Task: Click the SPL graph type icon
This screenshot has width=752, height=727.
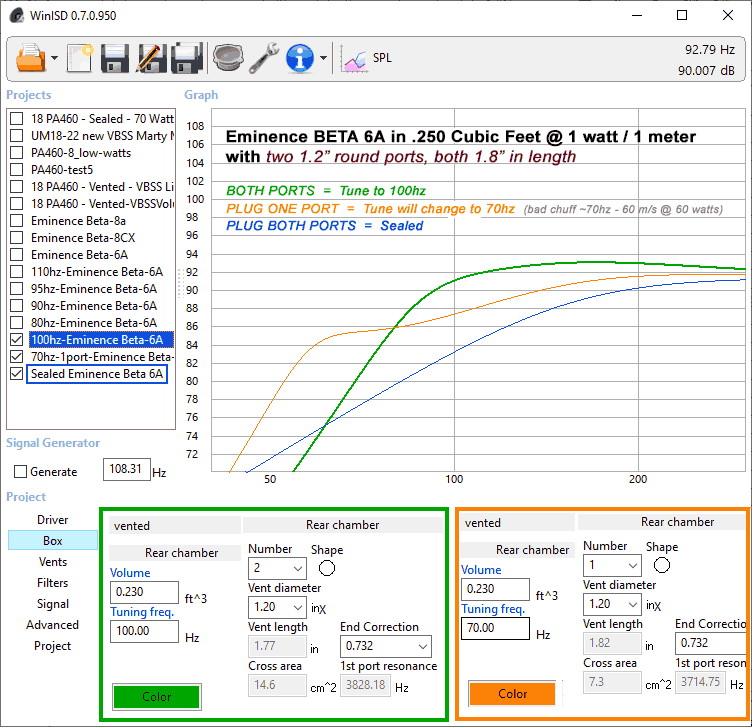Action: pyautogui.click(x=354, y=59)
